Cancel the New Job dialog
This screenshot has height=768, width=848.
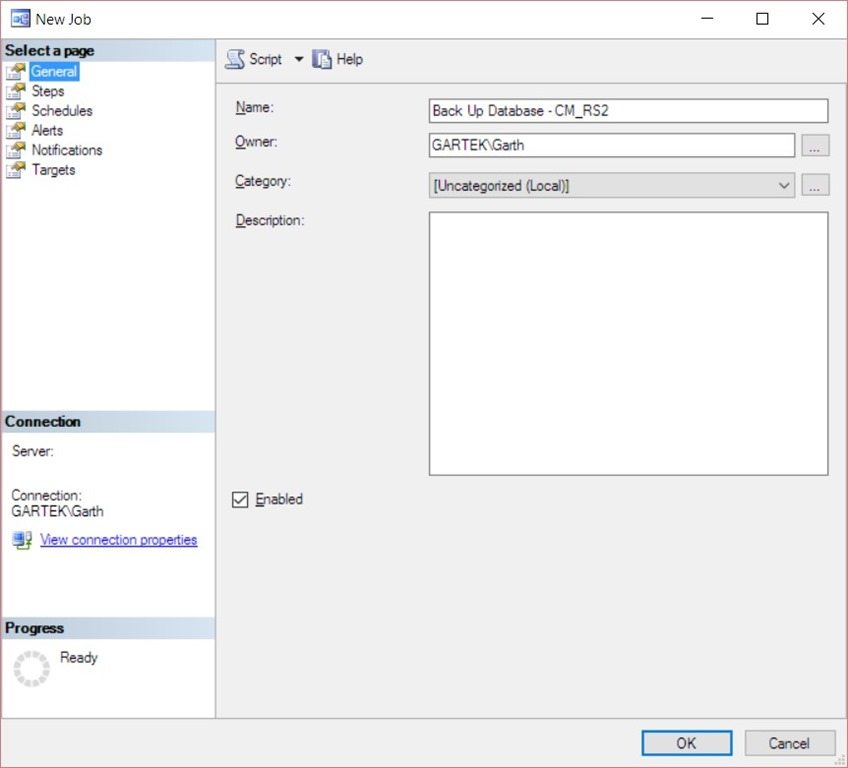click(789, 743)
